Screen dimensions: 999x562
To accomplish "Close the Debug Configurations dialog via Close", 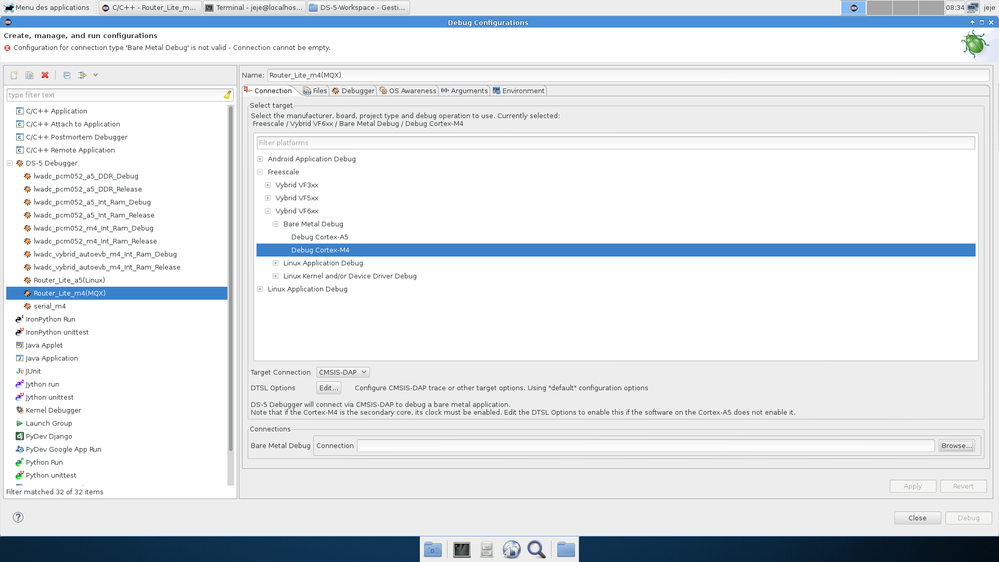I will point(917,518).
